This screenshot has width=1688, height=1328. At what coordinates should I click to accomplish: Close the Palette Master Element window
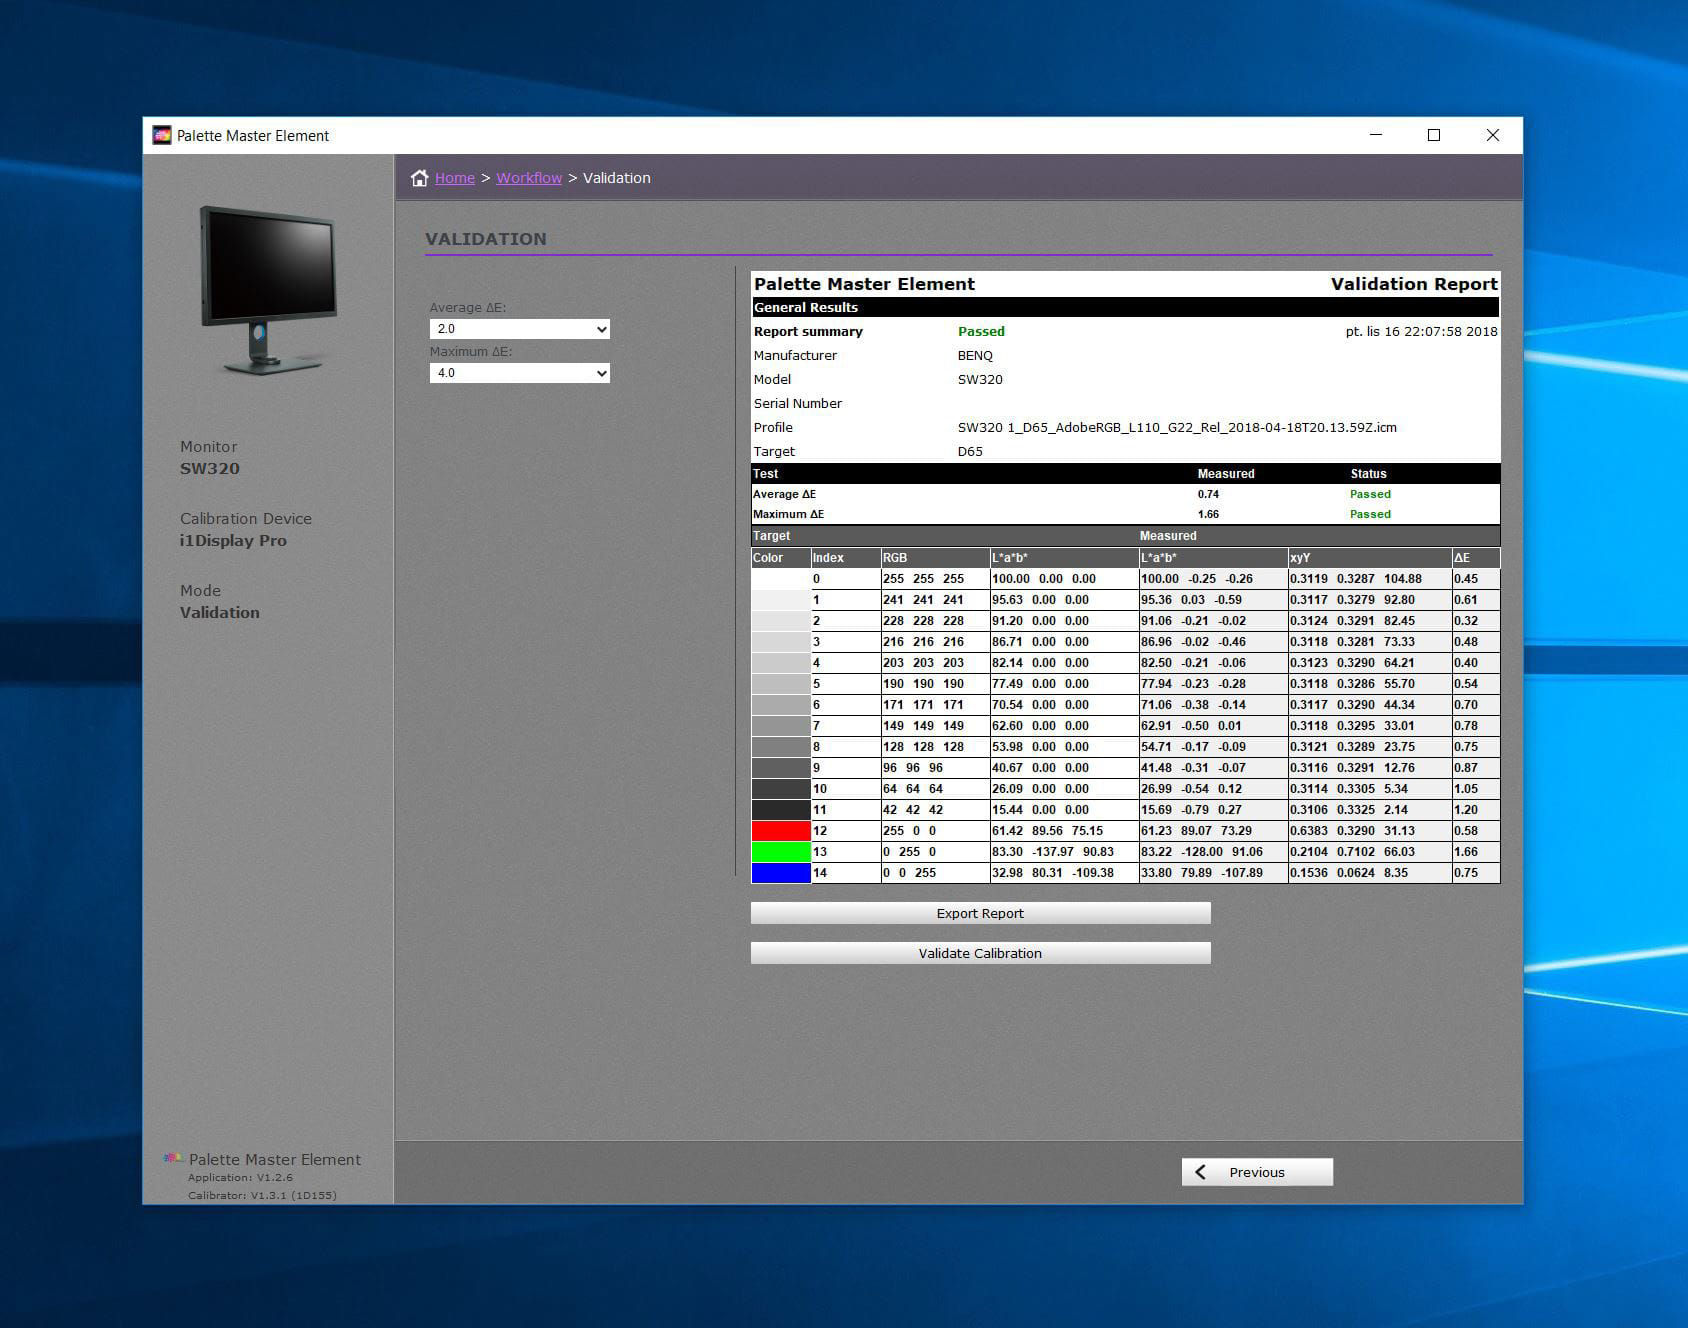point(1493,135)
